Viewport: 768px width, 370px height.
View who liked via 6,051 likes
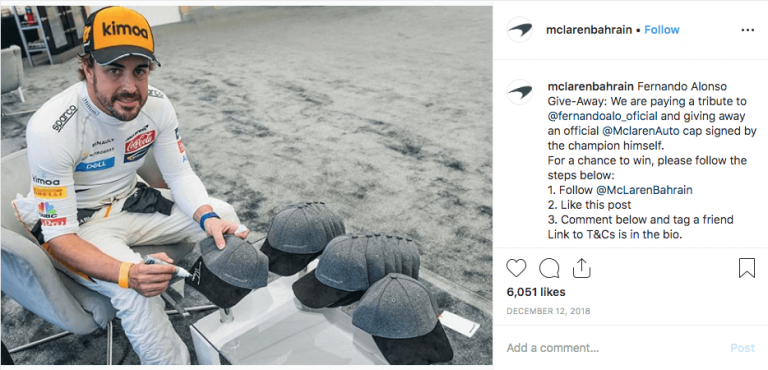[x=536, y=292]
